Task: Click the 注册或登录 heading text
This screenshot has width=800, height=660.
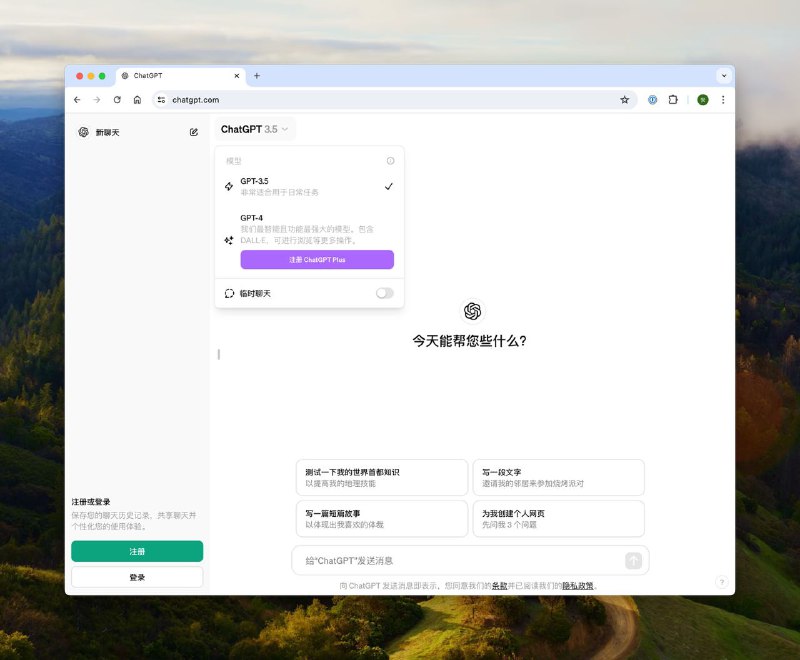Action: [x=91, y=502]
